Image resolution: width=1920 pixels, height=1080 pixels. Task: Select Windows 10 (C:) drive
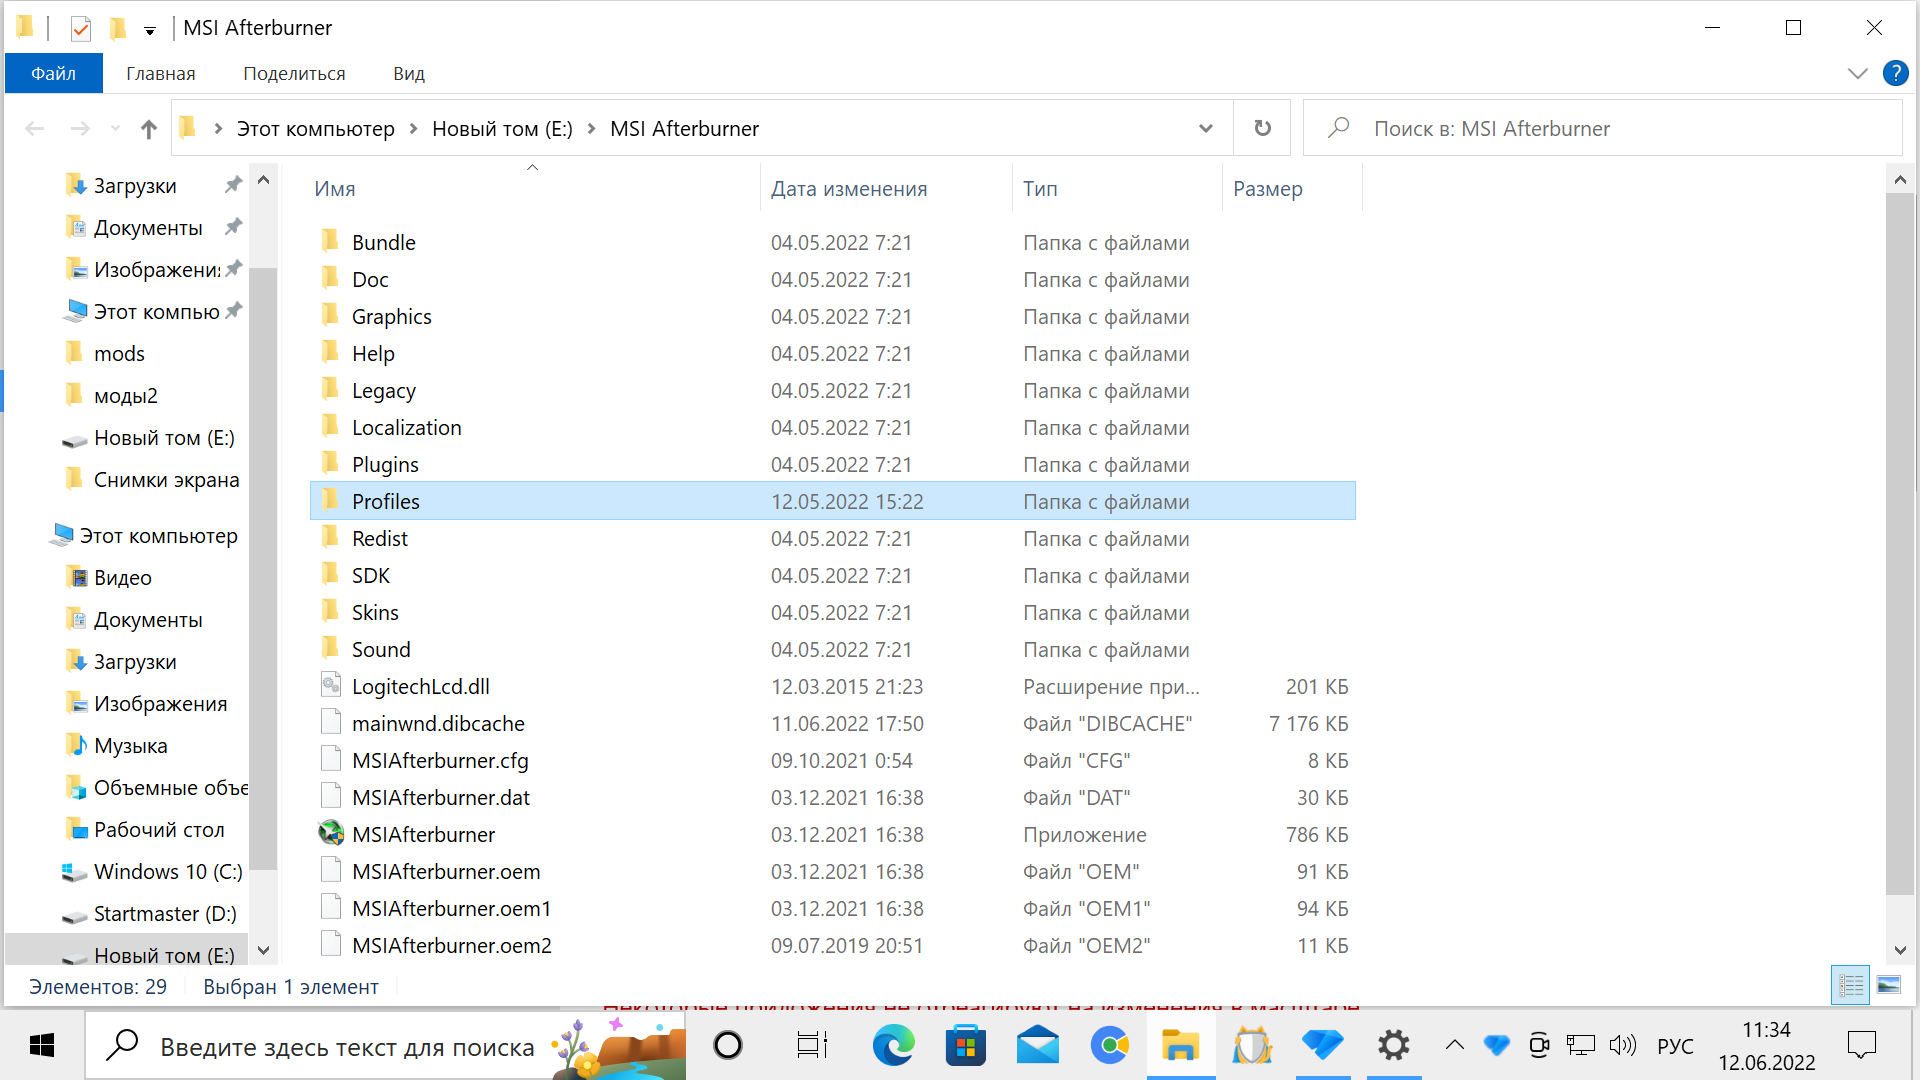tap(168, 872)
